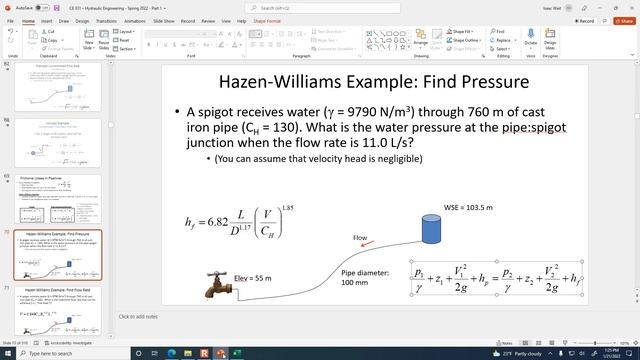Toggle text Shadow formatting
Image resolution: width=640 pixels, height=360 pixels.
(174, 44)
